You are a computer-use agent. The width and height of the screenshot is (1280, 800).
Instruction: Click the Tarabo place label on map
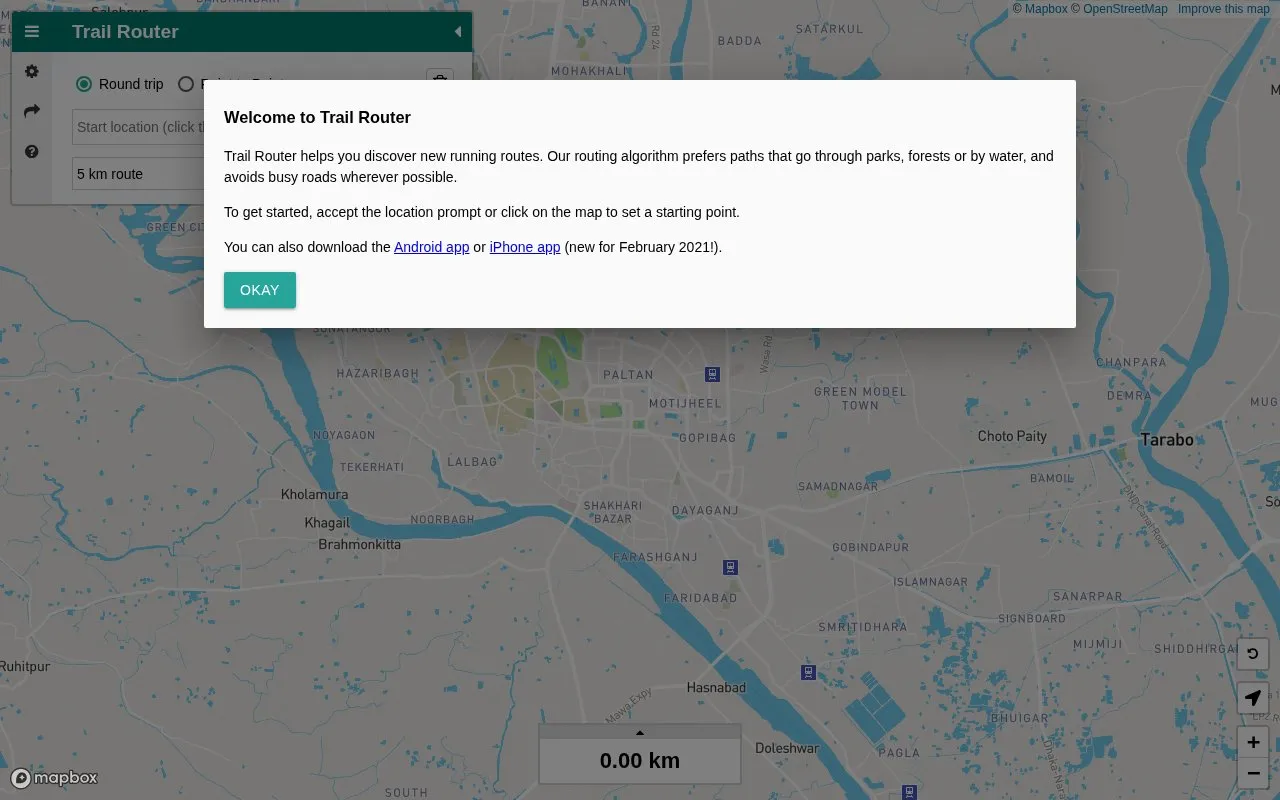pyautogui.click(x=1167, y=440)
